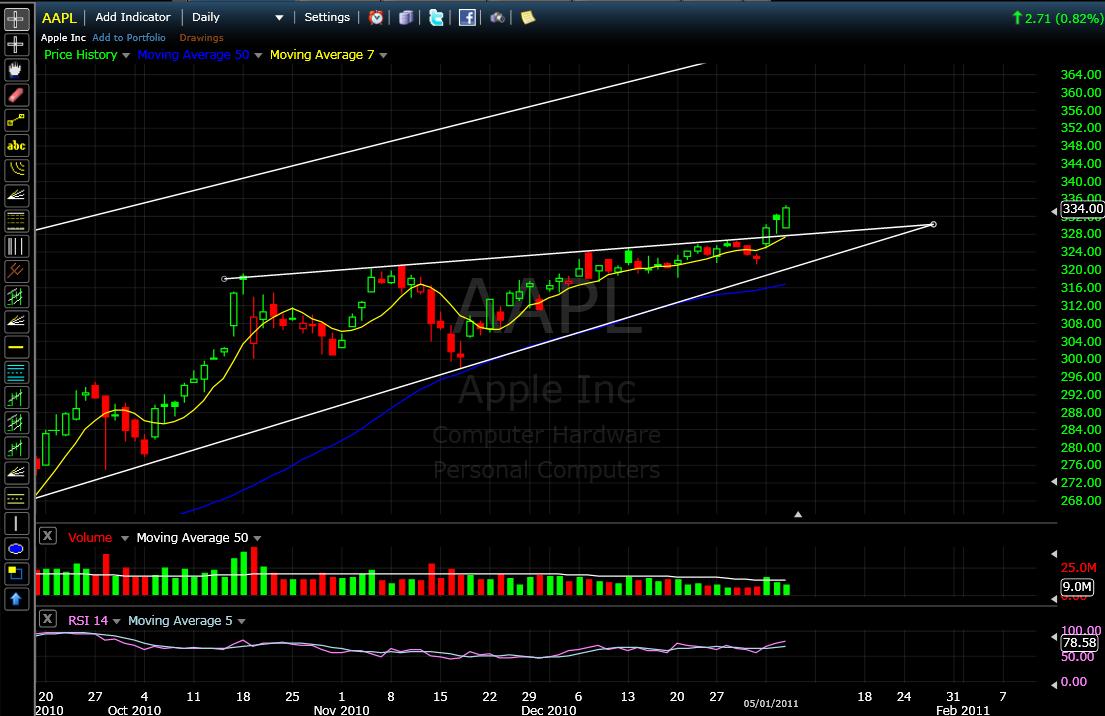Click the 9.0M volume value tag
Screen dimensions: 1105x716
(x=1078, y=586)
